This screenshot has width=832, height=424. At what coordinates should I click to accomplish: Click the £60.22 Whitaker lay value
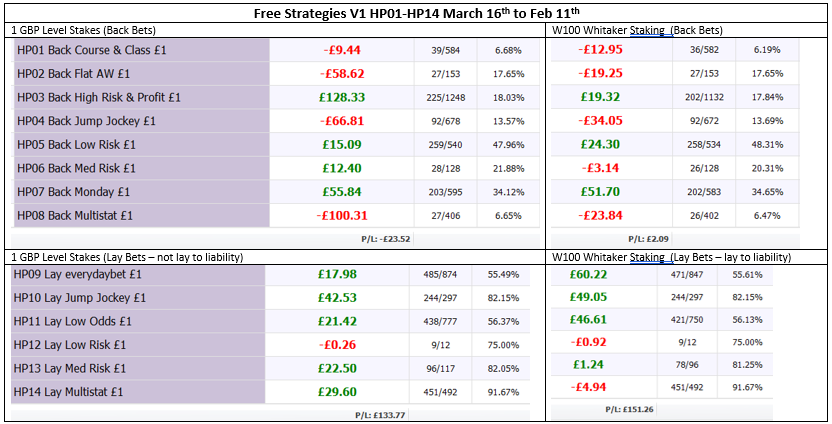point(587,274)
